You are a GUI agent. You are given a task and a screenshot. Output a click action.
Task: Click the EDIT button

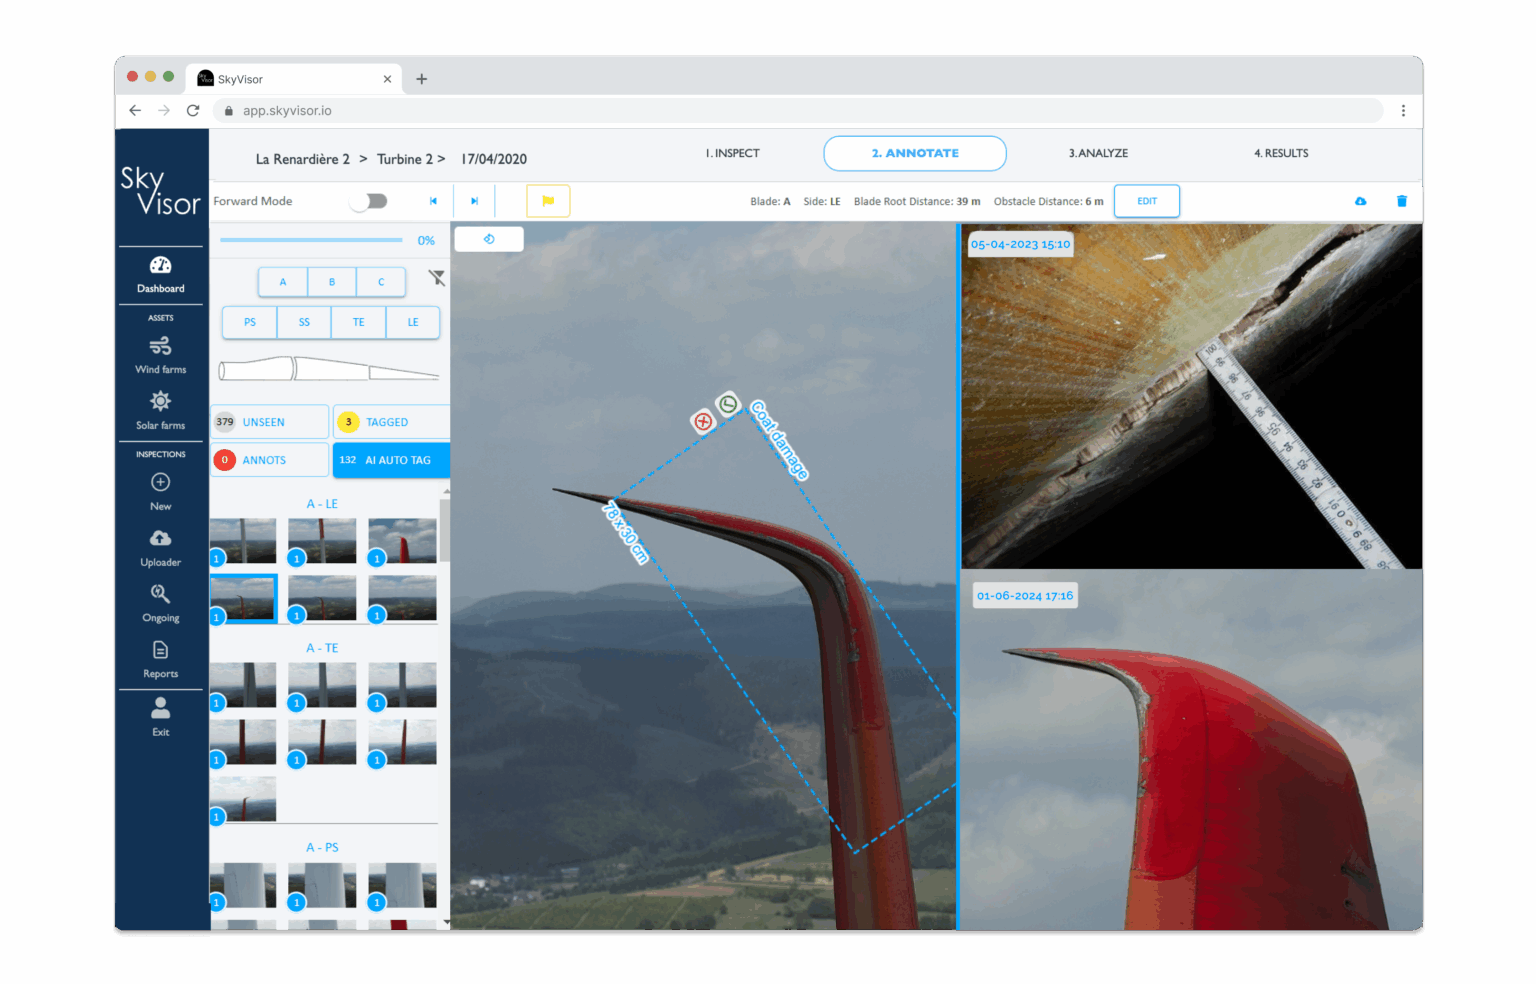(x=1146, y=201)
